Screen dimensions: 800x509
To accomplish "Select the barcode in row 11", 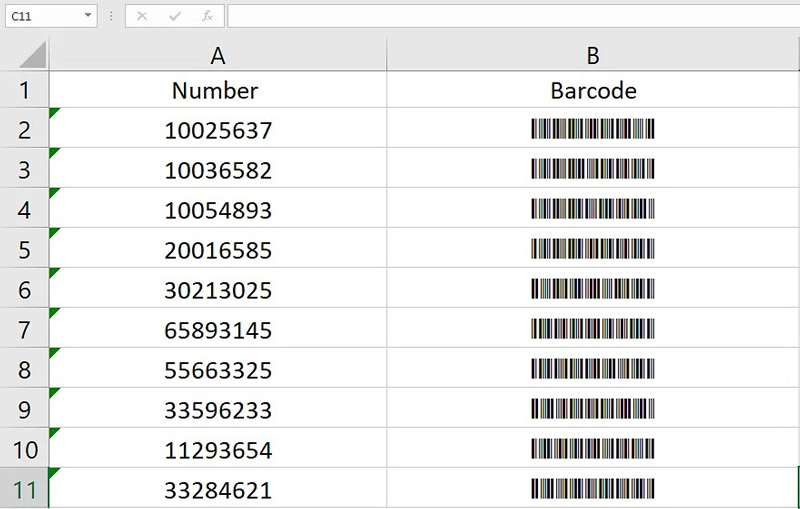I will 593,489.
